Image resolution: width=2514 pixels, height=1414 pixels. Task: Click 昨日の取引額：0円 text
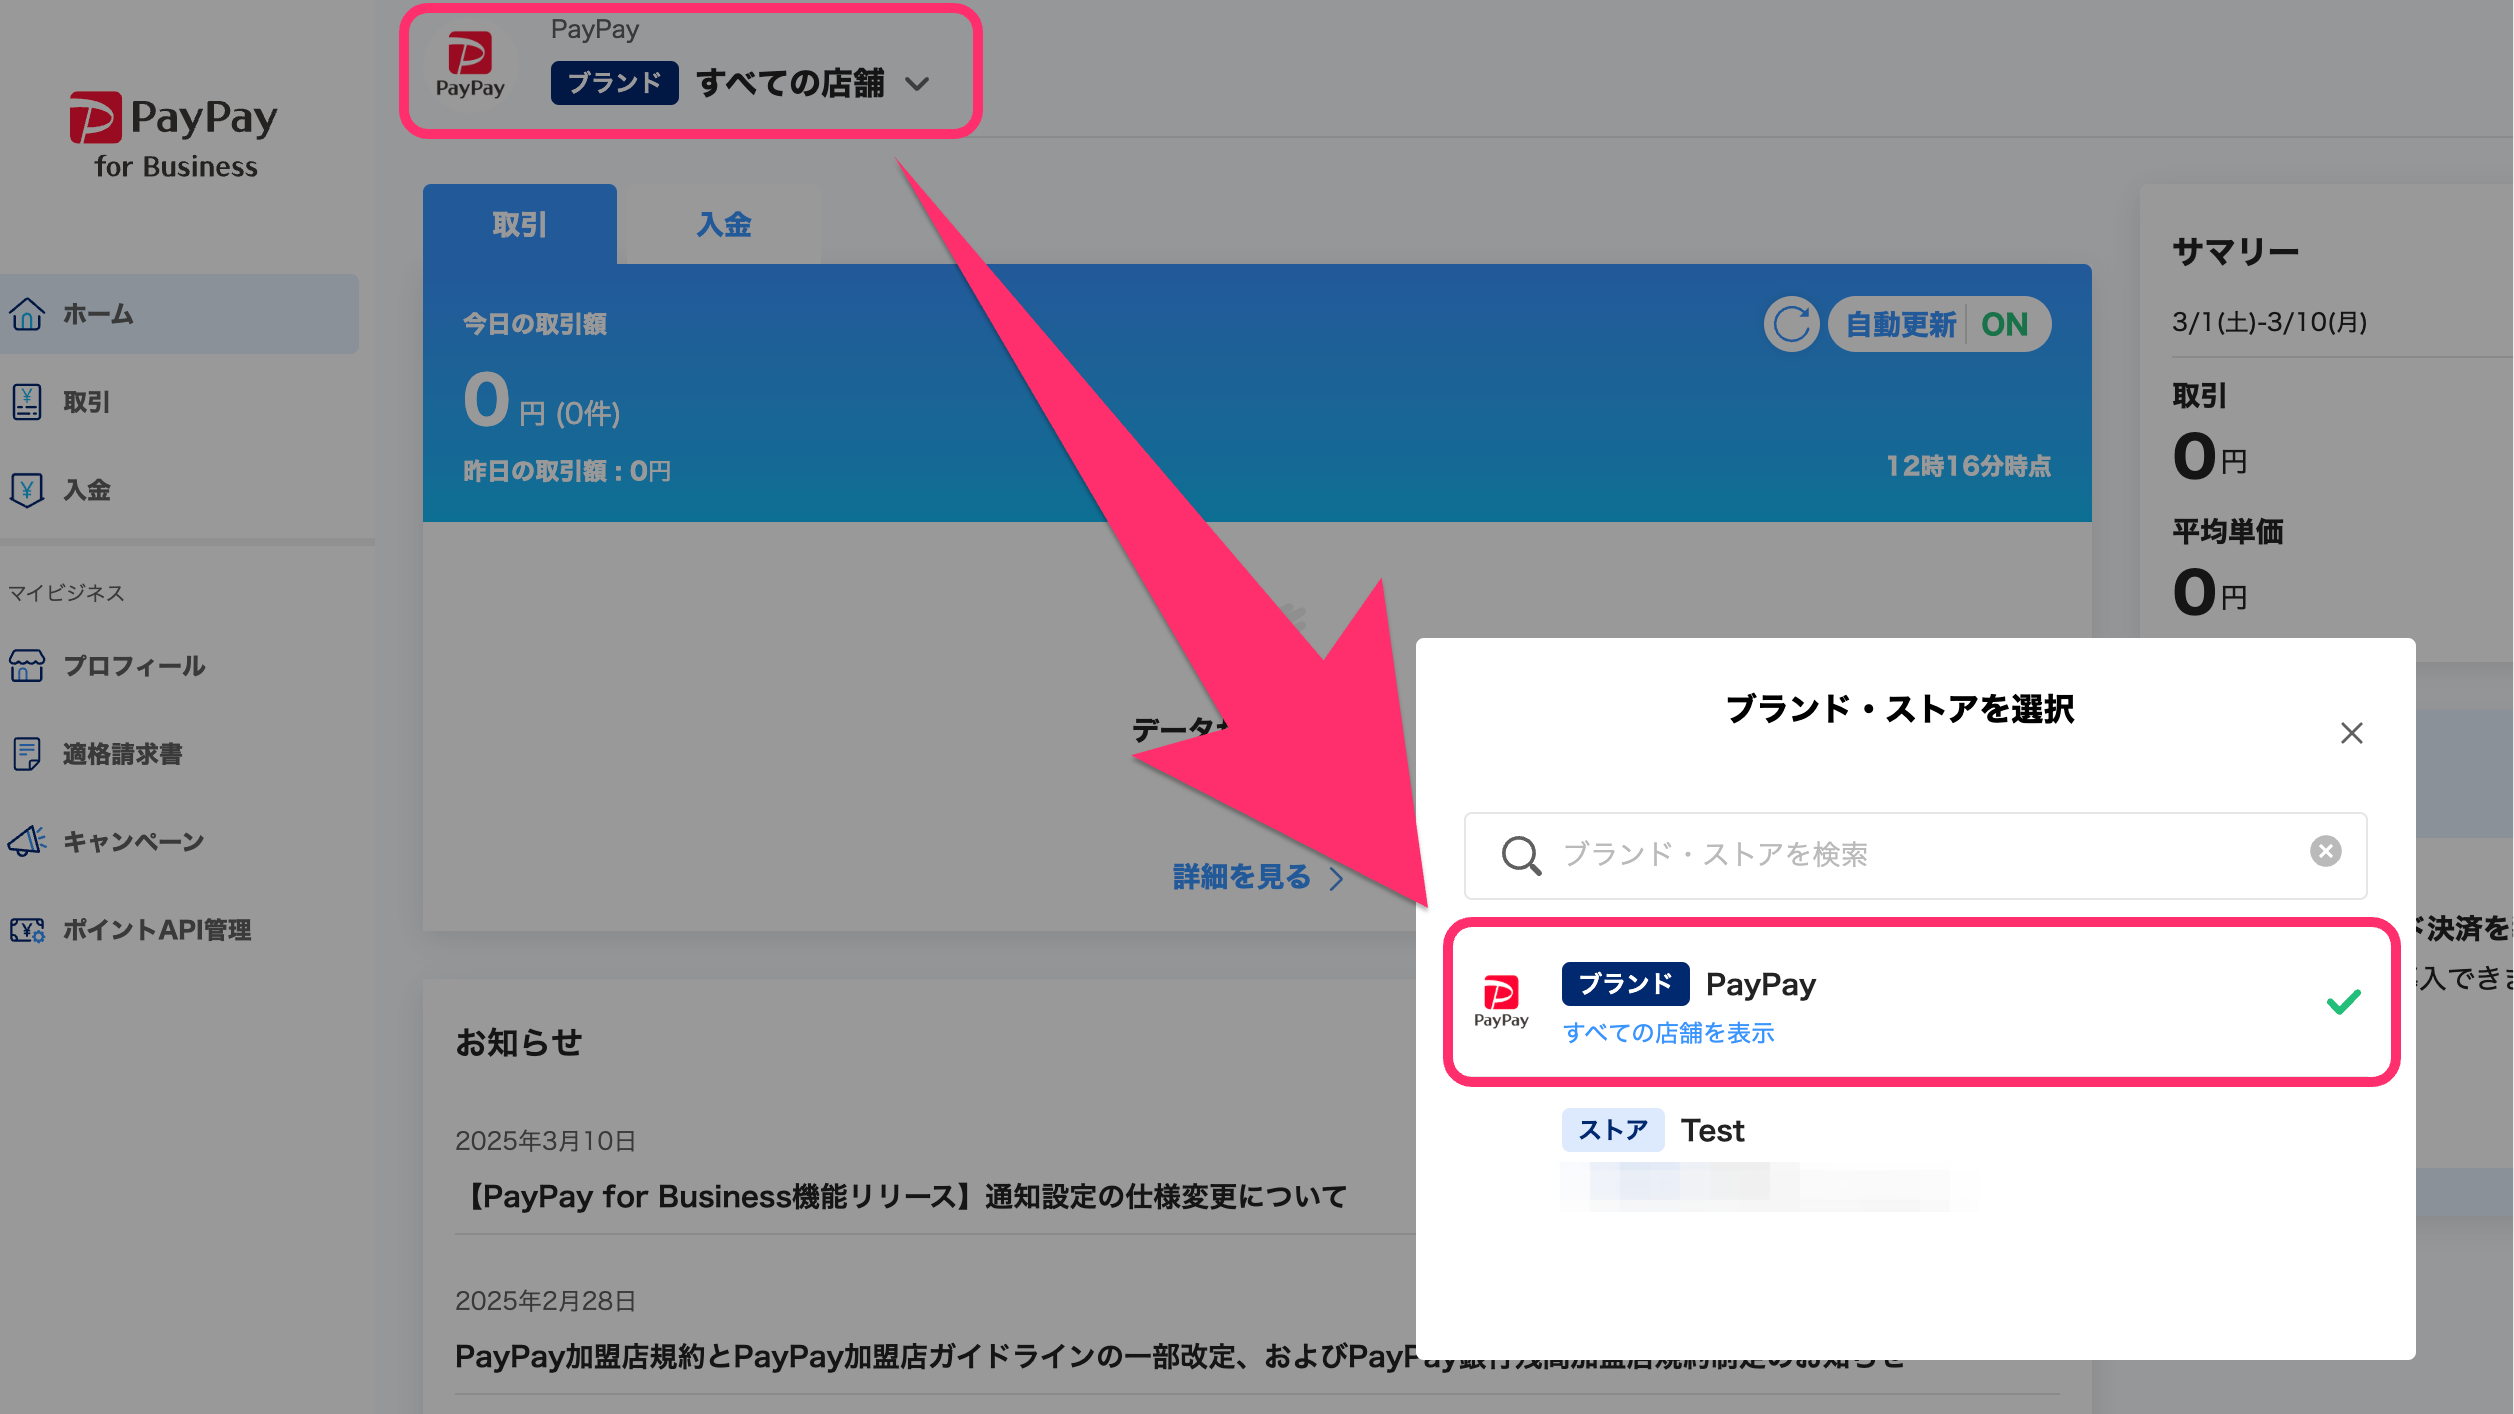pyautogui.click(x=567, y=471)
